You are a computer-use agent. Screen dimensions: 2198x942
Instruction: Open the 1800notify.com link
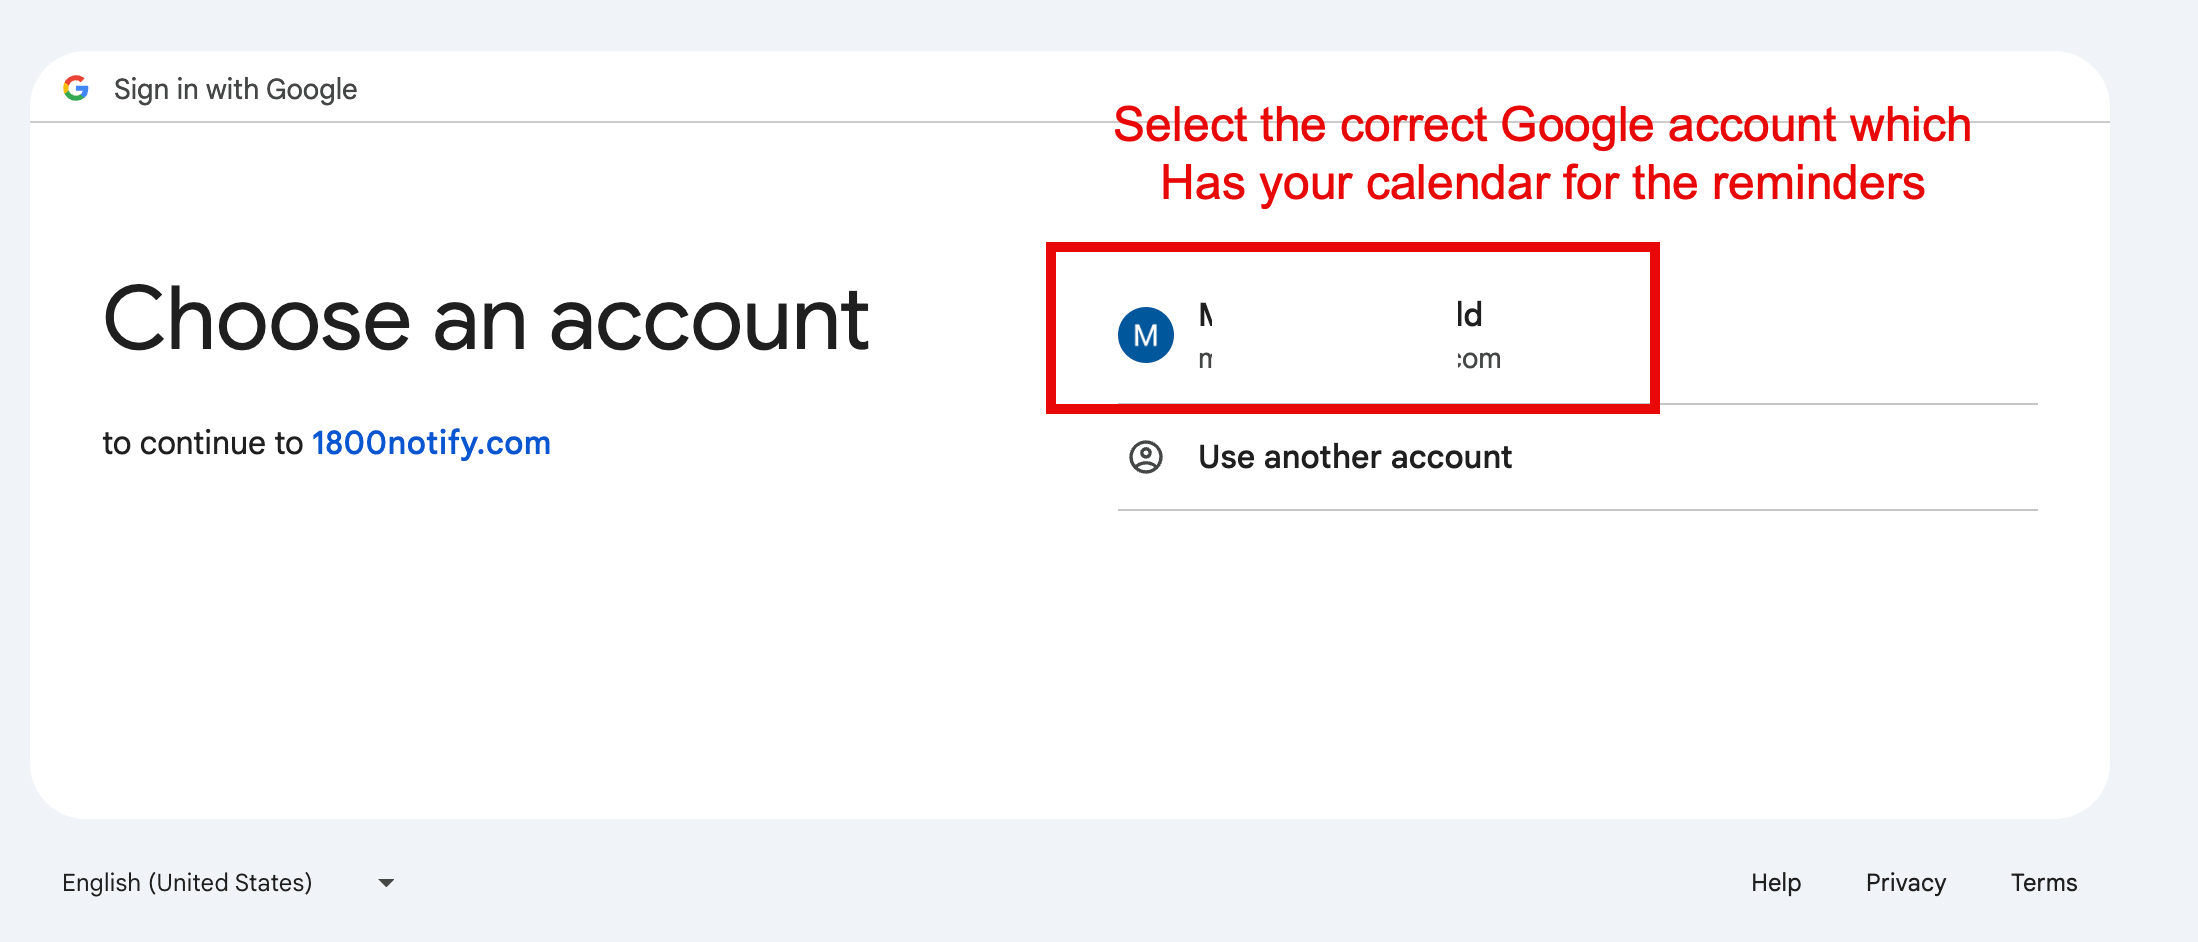431,443
